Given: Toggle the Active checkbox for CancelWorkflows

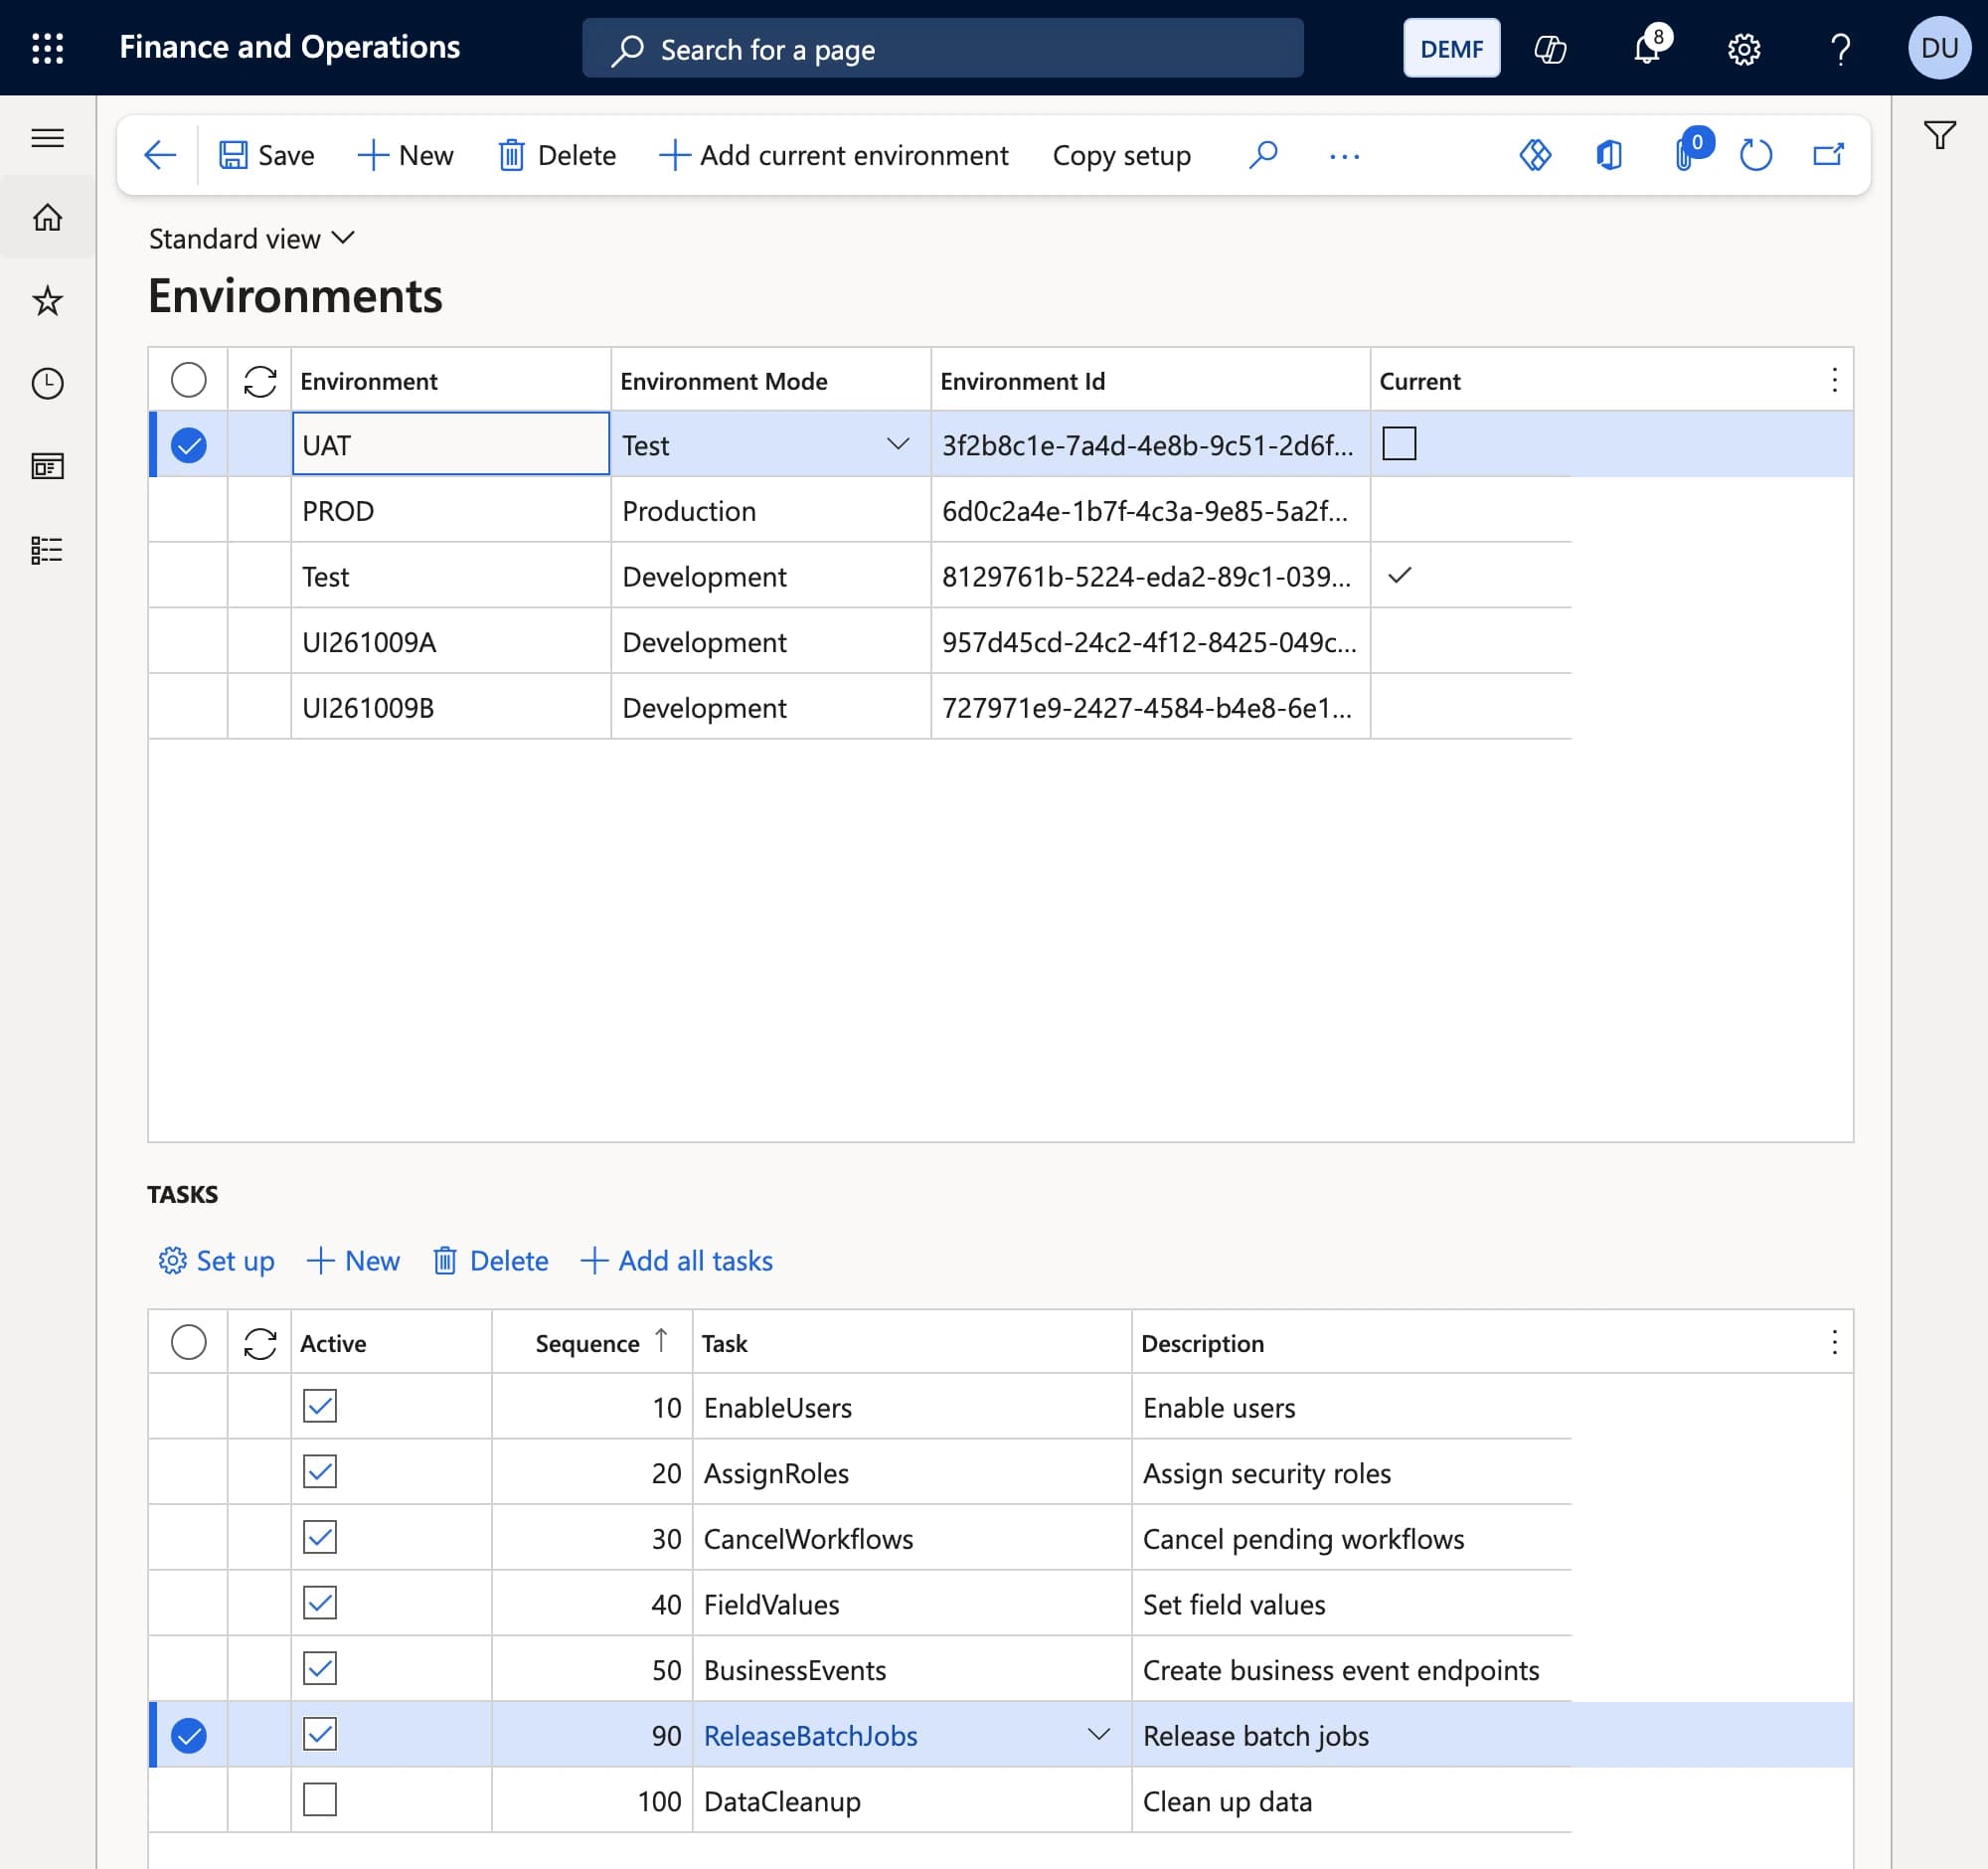Looking at the screenshot, I should pyautogui.click(x=320, y=1537).
